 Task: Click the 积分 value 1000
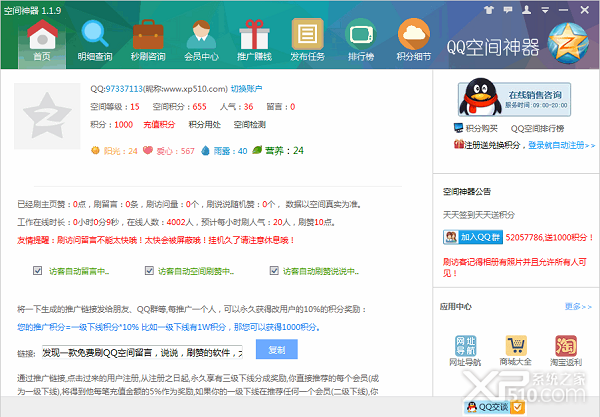tap(124, 125)
